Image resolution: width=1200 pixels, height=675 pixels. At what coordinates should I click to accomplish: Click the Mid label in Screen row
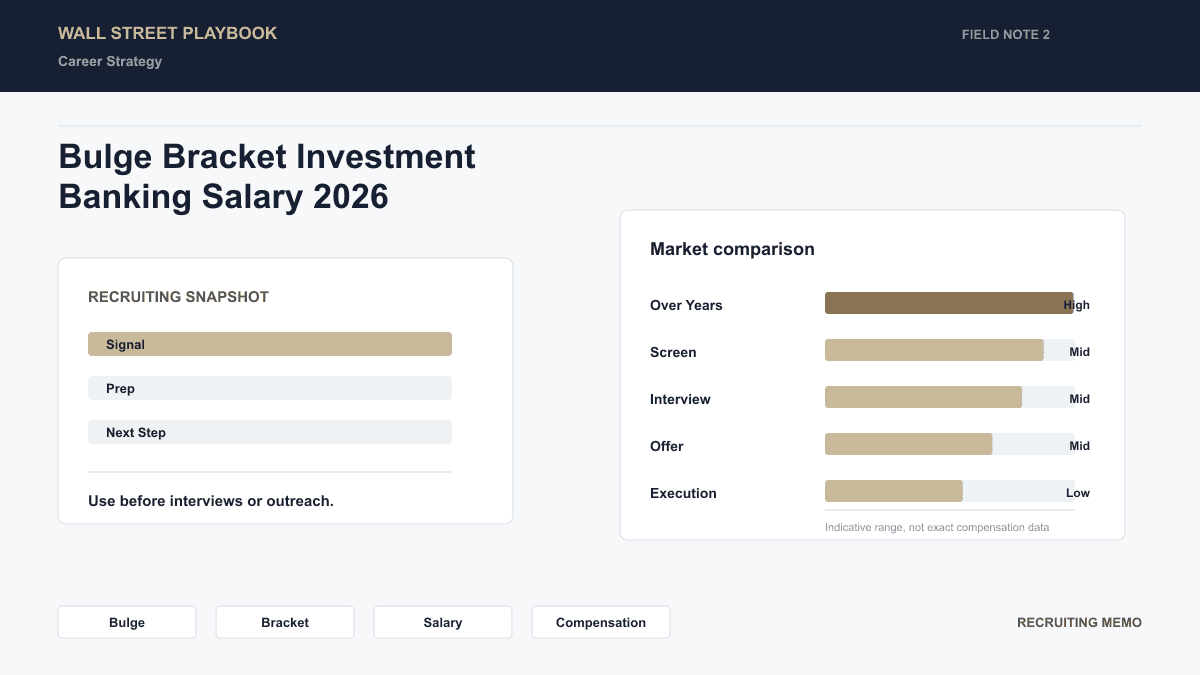point(1080,352)
